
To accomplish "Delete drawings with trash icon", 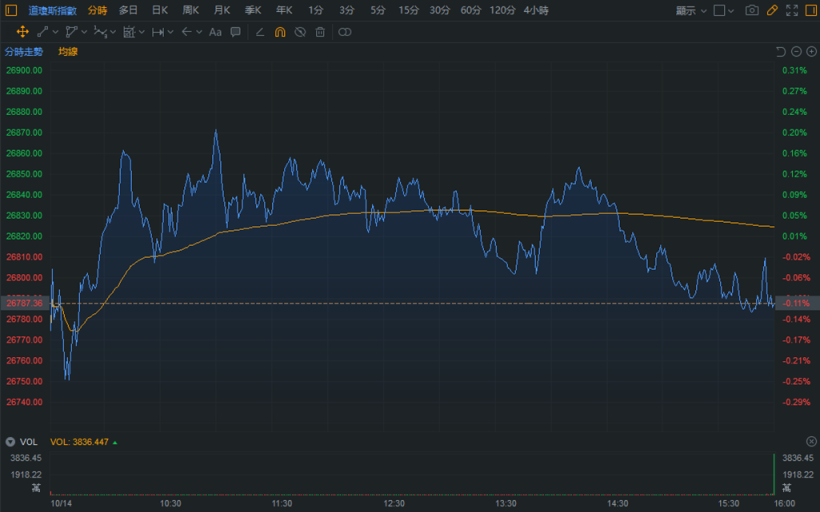I will pyautogui.click(x=320, y=32).
